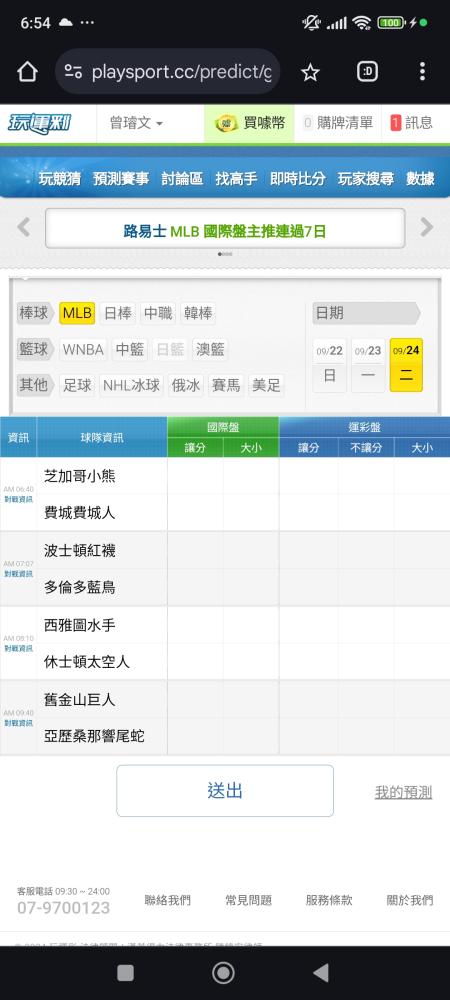Open 關於我們 footer link
Viewport: 450px width, 1000px height.
click(410, 901)
